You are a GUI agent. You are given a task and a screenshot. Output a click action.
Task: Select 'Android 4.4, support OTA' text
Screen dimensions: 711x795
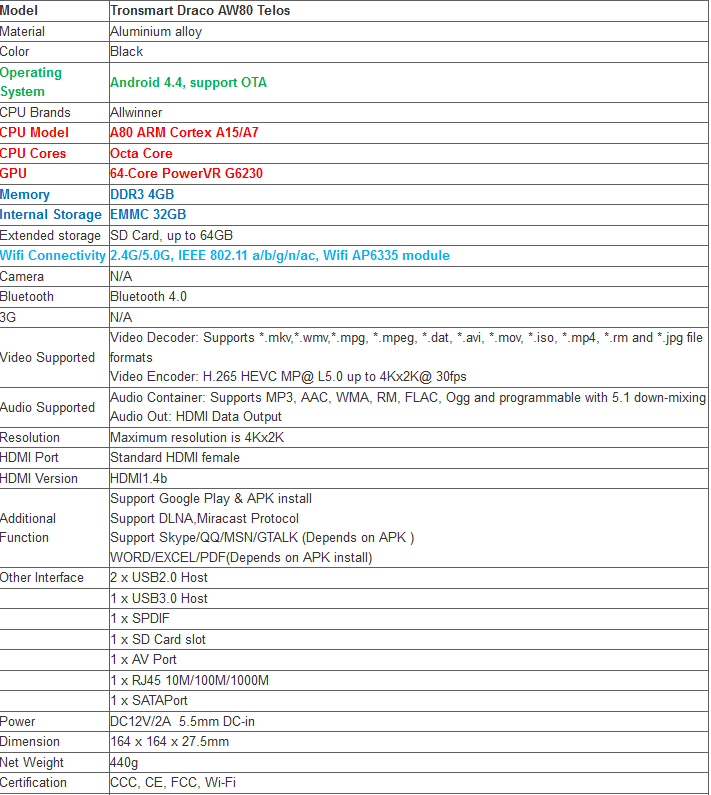[188, 82]
